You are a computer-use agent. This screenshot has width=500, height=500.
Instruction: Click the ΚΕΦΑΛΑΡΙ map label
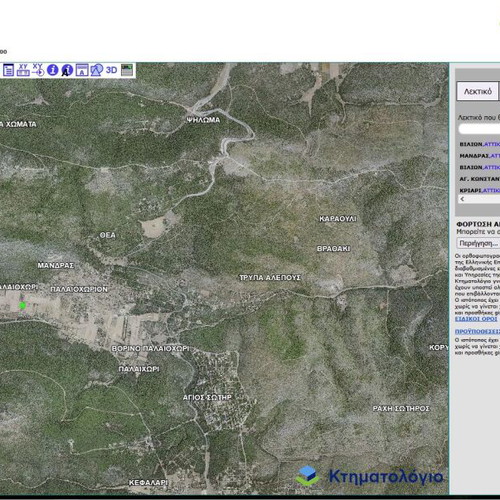click(148, 483)
